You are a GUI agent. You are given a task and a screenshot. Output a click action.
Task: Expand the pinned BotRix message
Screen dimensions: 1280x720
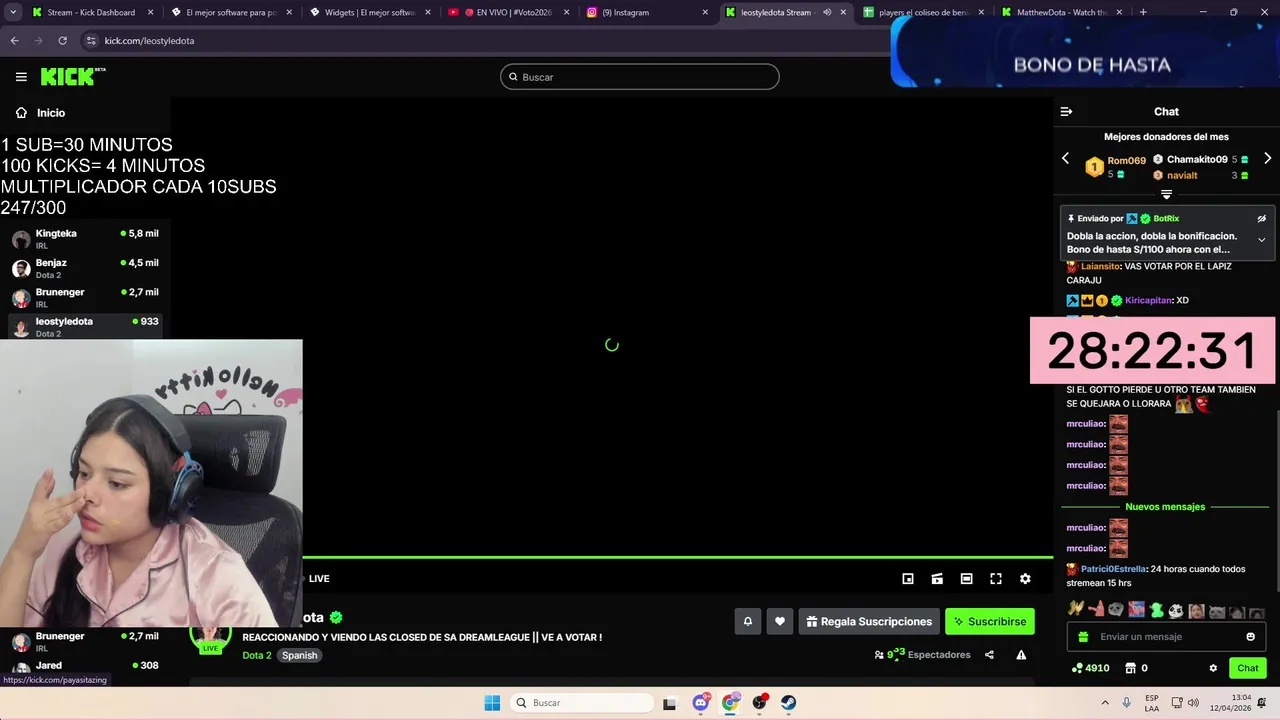(x=1261, y=240)
